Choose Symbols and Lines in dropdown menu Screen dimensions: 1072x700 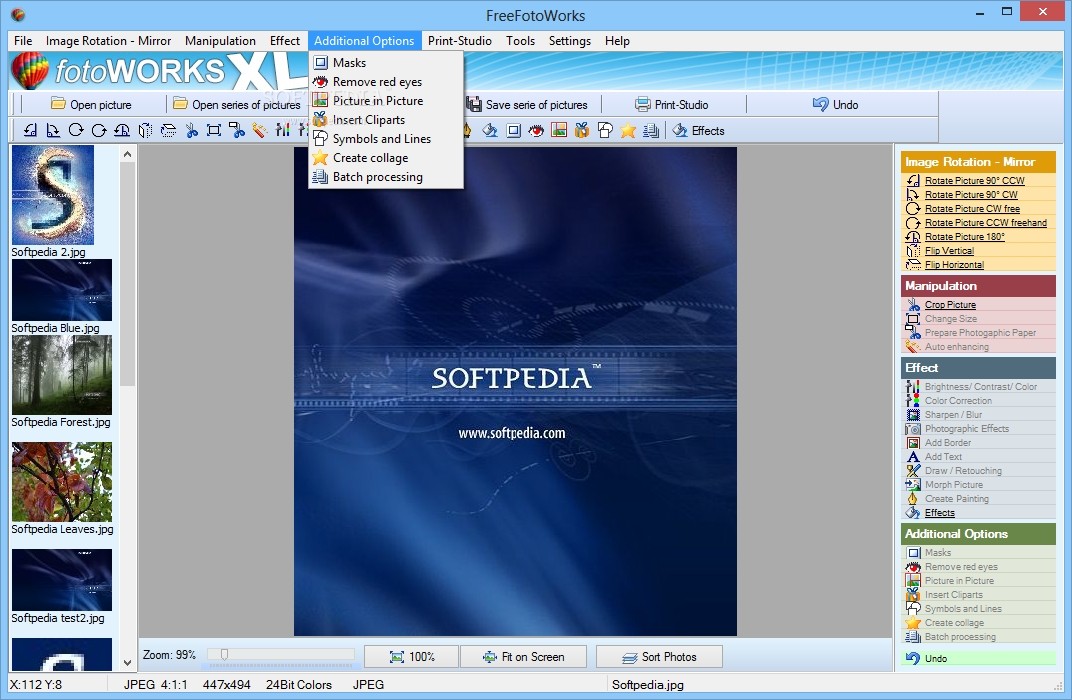[x=386, y=139]
